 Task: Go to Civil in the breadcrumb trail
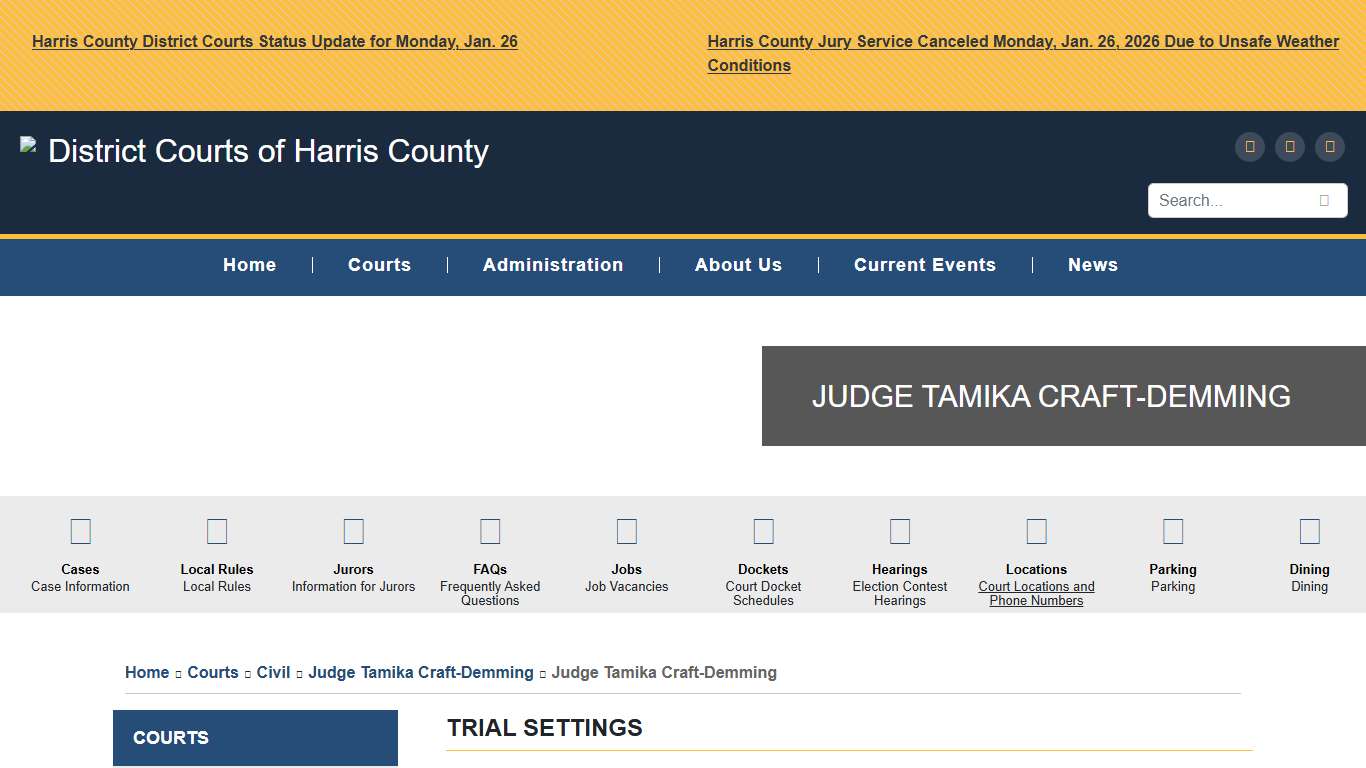pos(273,673)
